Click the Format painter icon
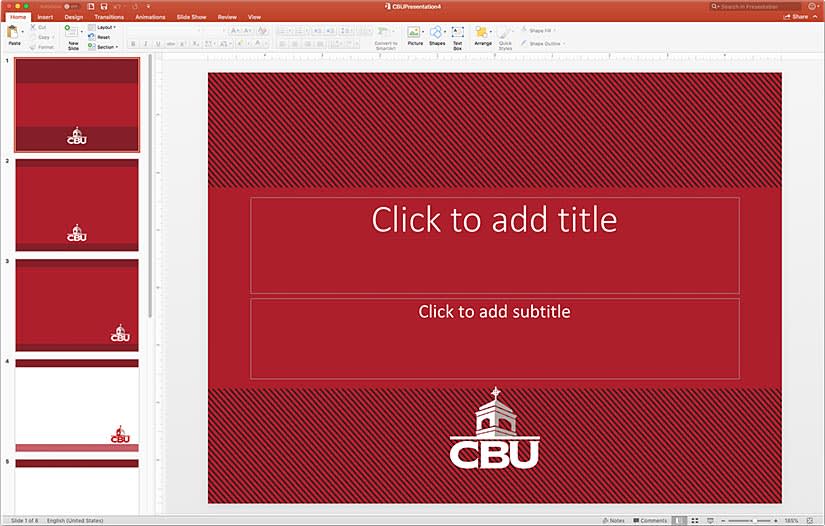The image size is (825, 526). pos(34,47)
